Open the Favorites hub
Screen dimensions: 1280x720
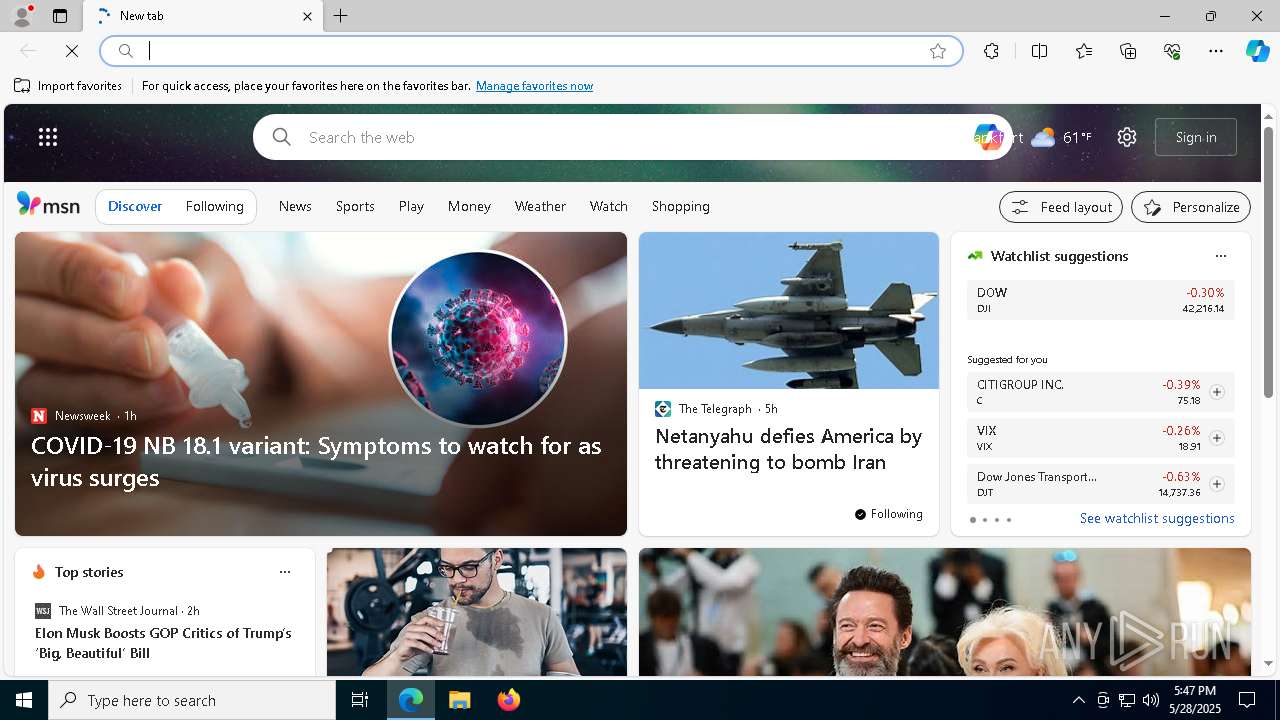1084,51
